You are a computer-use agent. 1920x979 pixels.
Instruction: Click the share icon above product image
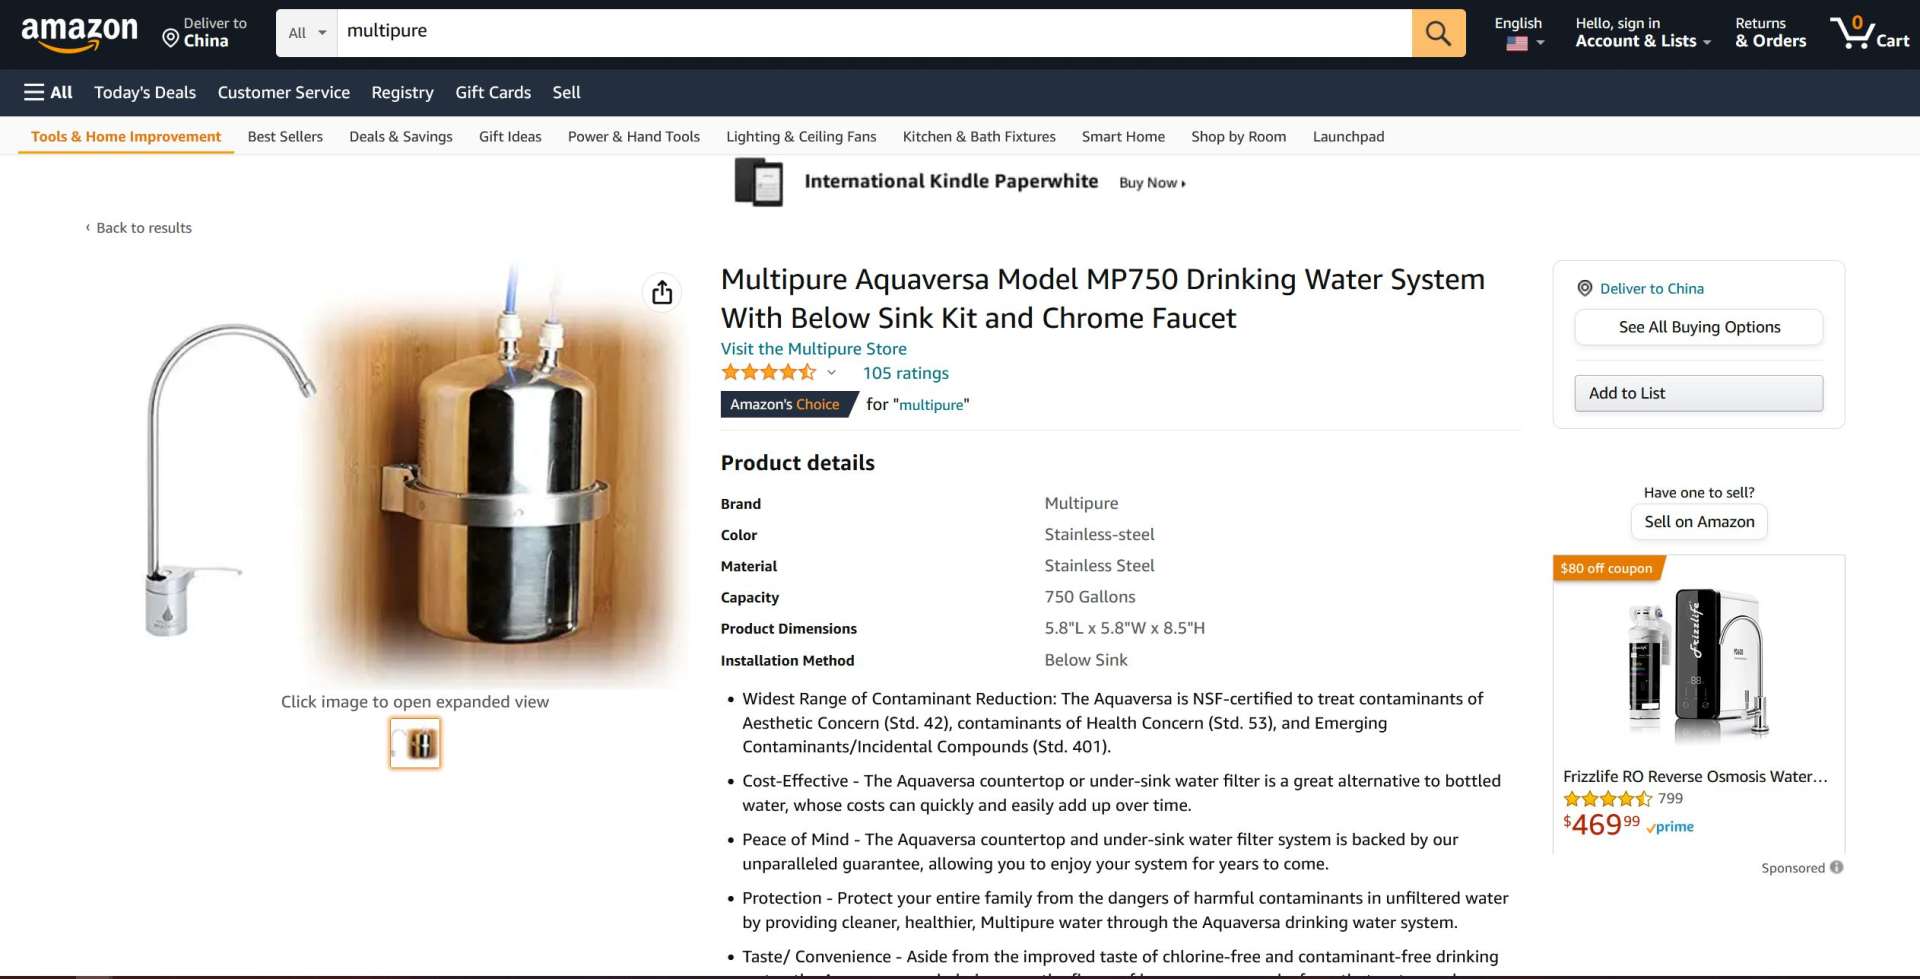coord(662,292)
